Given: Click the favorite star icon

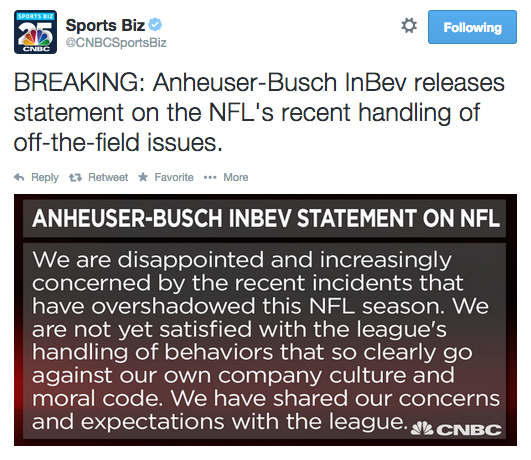Looking at the screenshot, I should (143, 176).
